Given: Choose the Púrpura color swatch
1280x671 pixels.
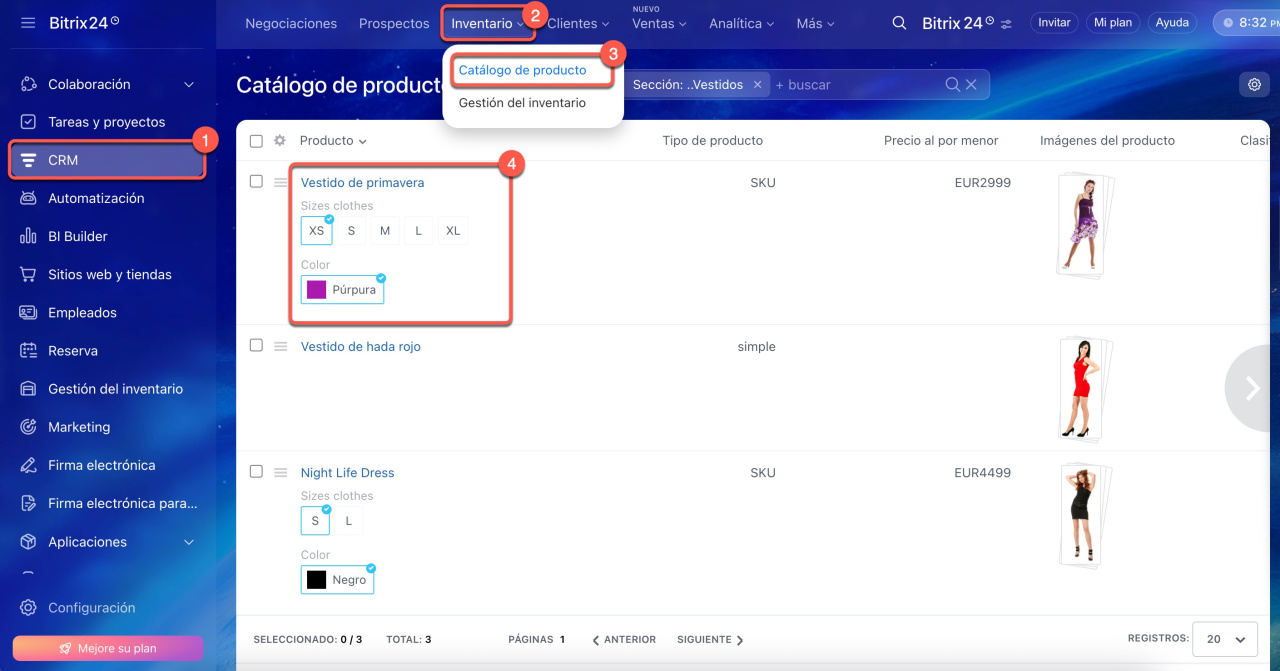Looking at the screenshot, I should tap(342, 290).
